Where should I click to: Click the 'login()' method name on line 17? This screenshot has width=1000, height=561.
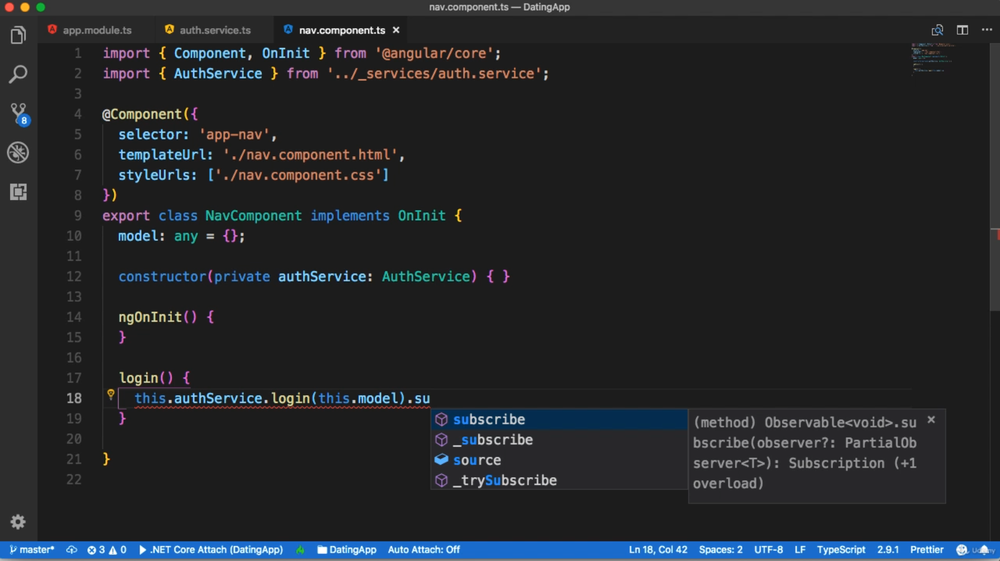tap(145, 378)
